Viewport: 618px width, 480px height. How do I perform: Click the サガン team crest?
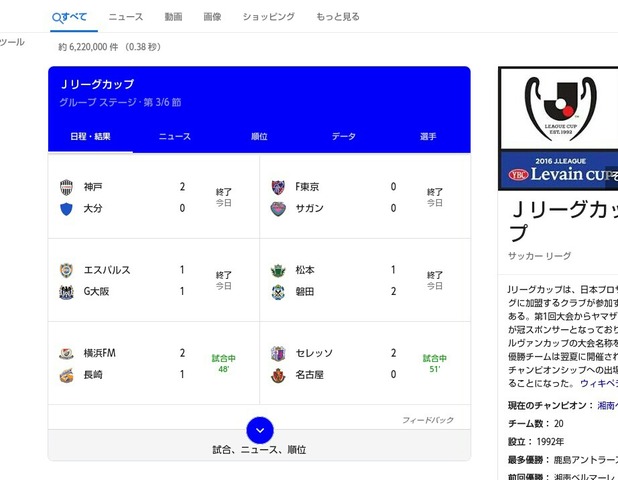pos(278,209)
